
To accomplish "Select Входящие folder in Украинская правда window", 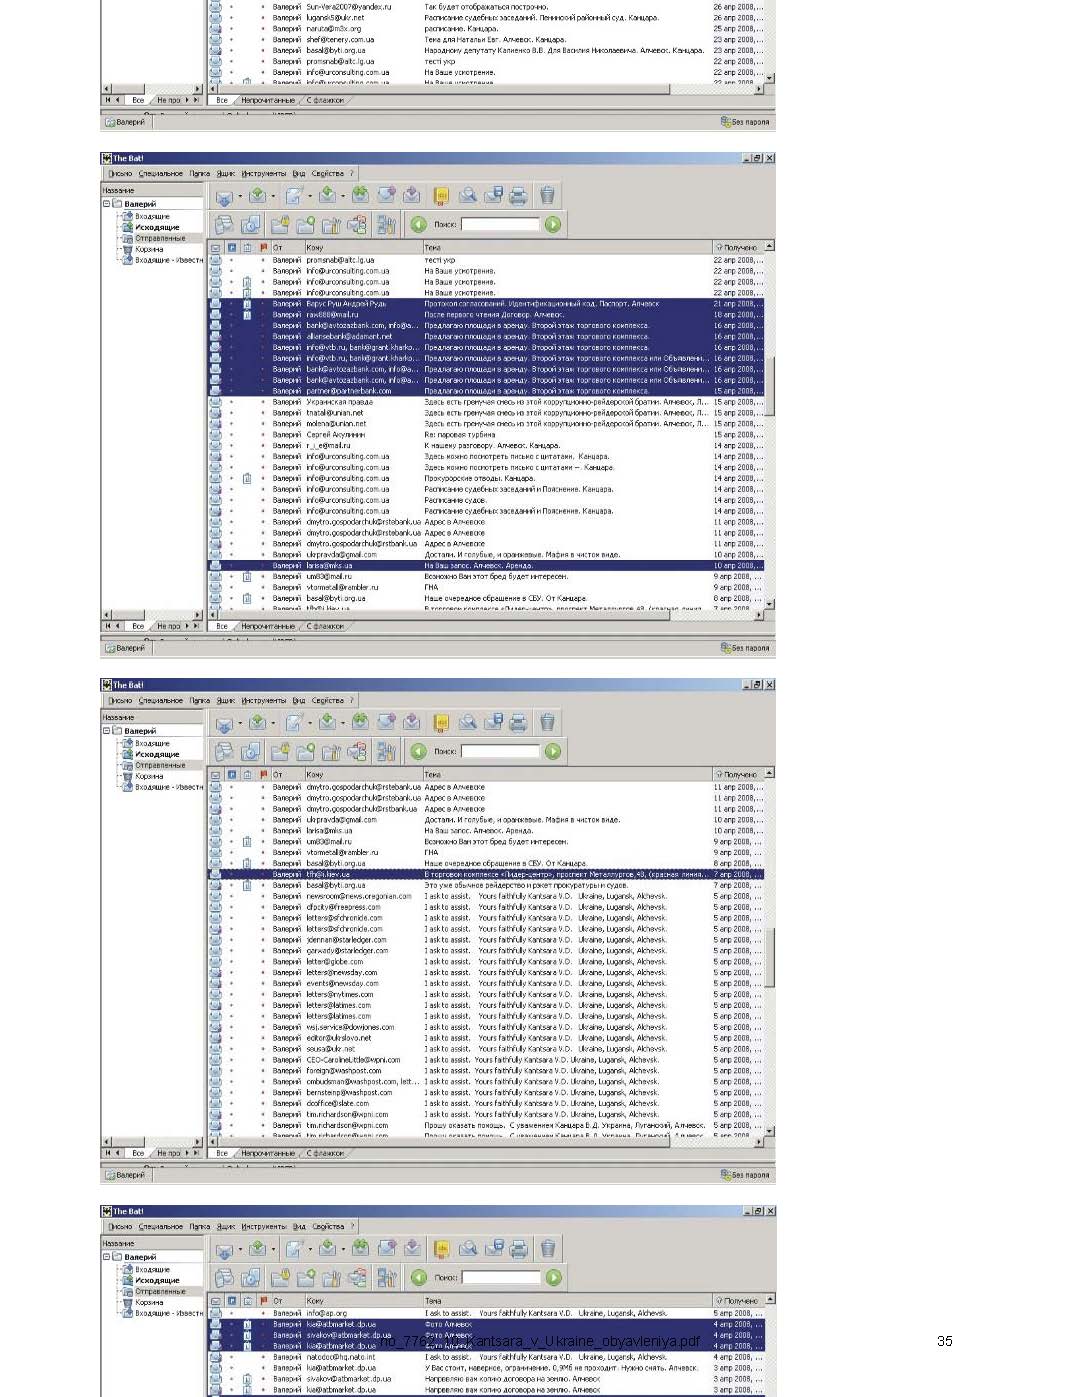I will tap(153, 216).
